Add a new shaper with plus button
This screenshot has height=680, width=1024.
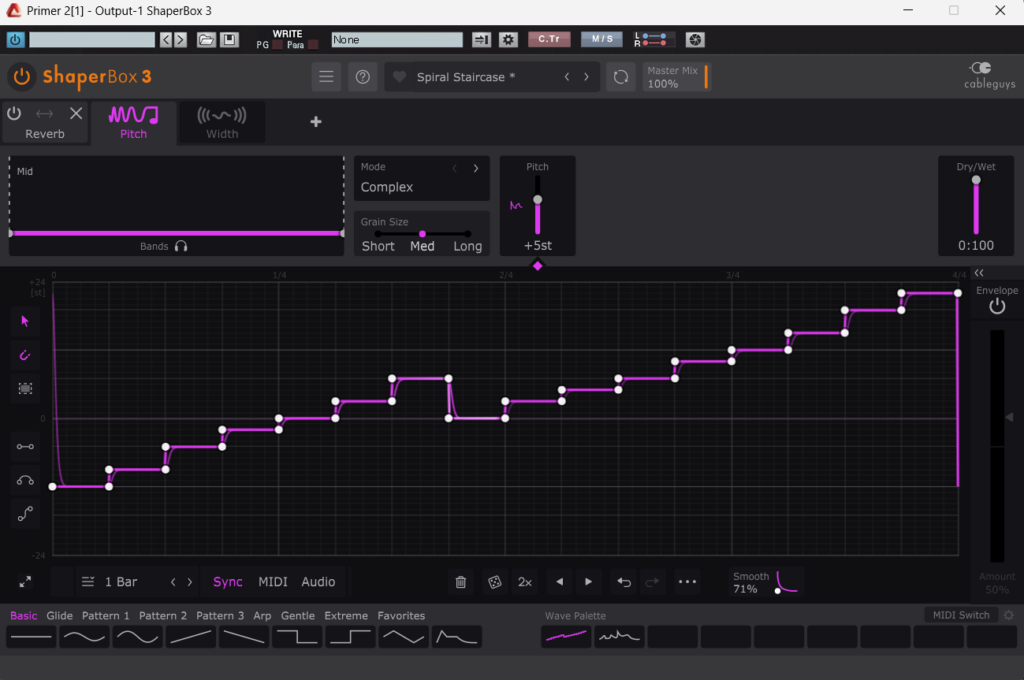click(x=316, y=122)
